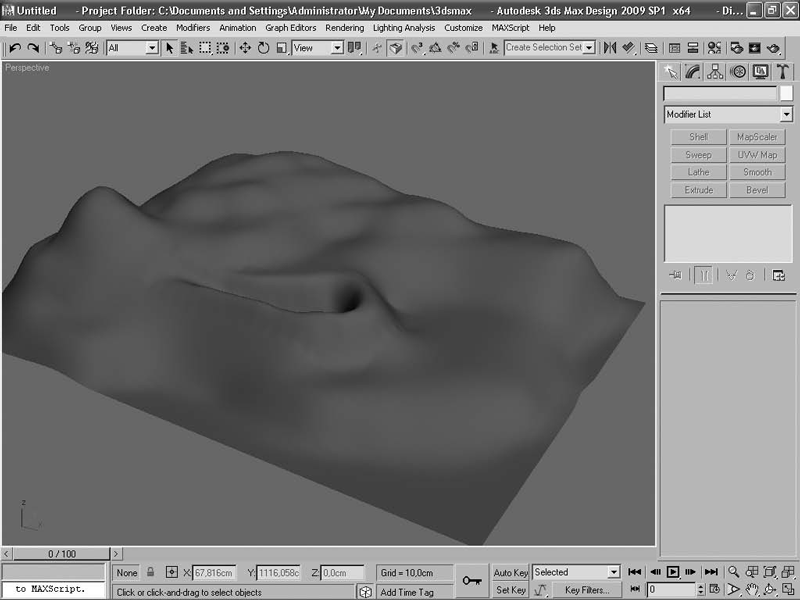Select the Move transform tool
This screenshot has width=800, height=600.
pyautogui.click(x=246, y=48)
